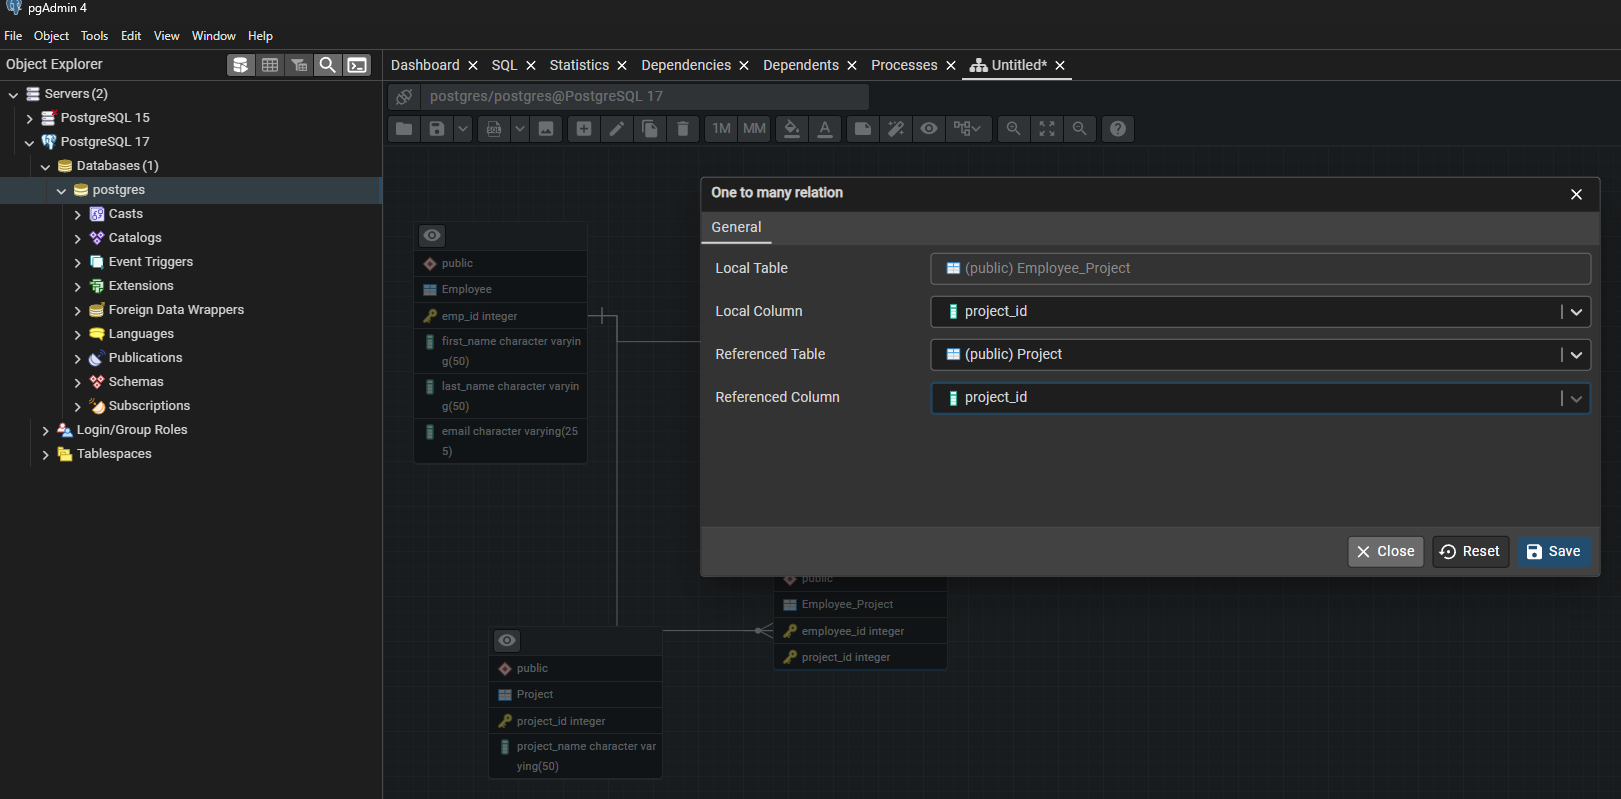Click the Download image icon in toolbar
This screenshot has height=799, width=1621.
546,129
